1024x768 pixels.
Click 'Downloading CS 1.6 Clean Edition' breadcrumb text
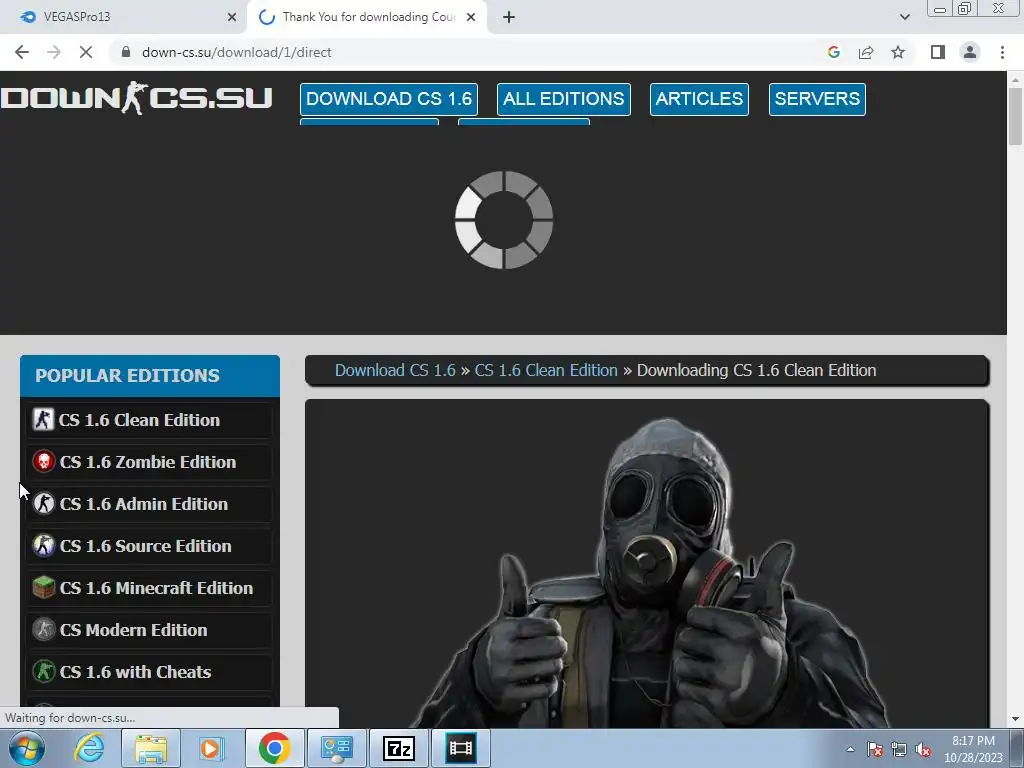pyautogui.click(x=756, y=370)
